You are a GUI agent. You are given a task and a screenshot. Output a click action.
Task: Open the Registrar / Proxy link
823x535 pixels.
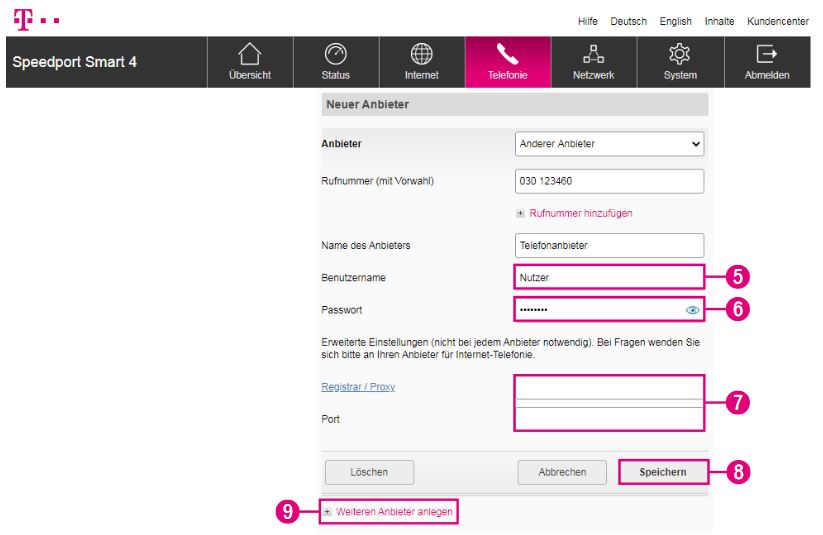(357, 387)
